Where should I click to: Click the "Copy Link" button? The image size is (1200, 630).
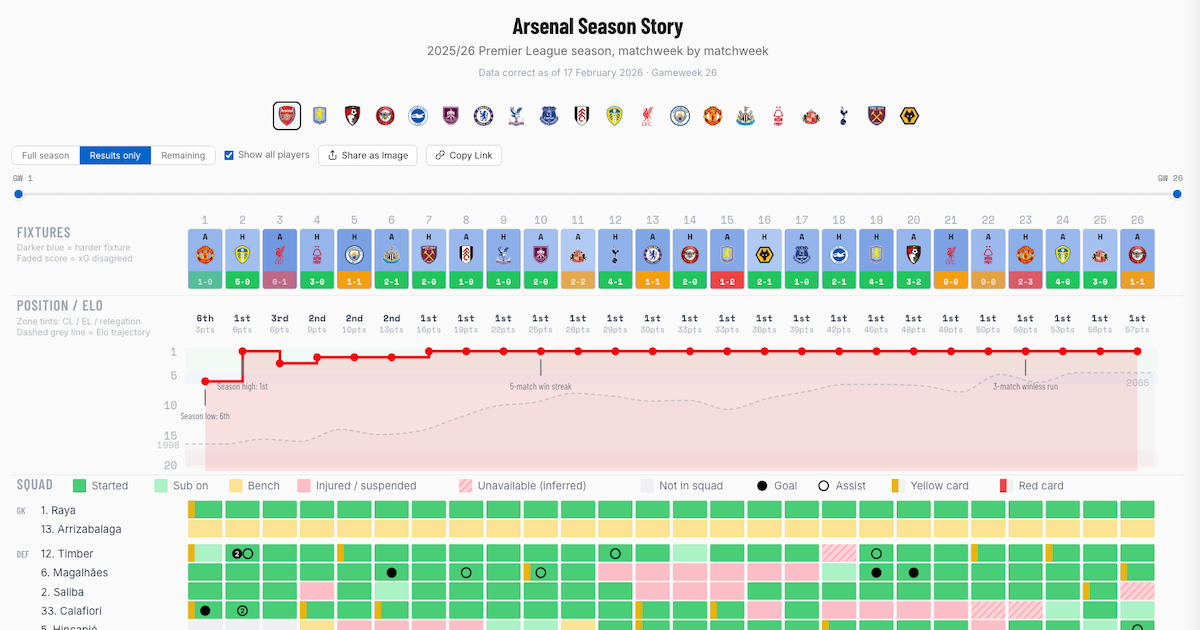tap(463, 155)
